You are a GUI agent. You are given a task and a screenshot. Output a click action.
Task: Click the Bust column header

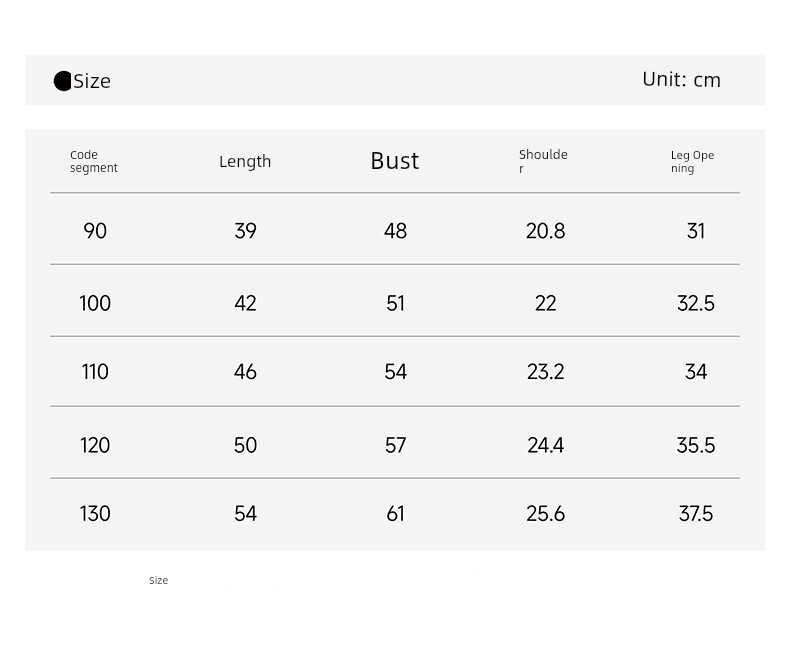(x=394, y=161)
